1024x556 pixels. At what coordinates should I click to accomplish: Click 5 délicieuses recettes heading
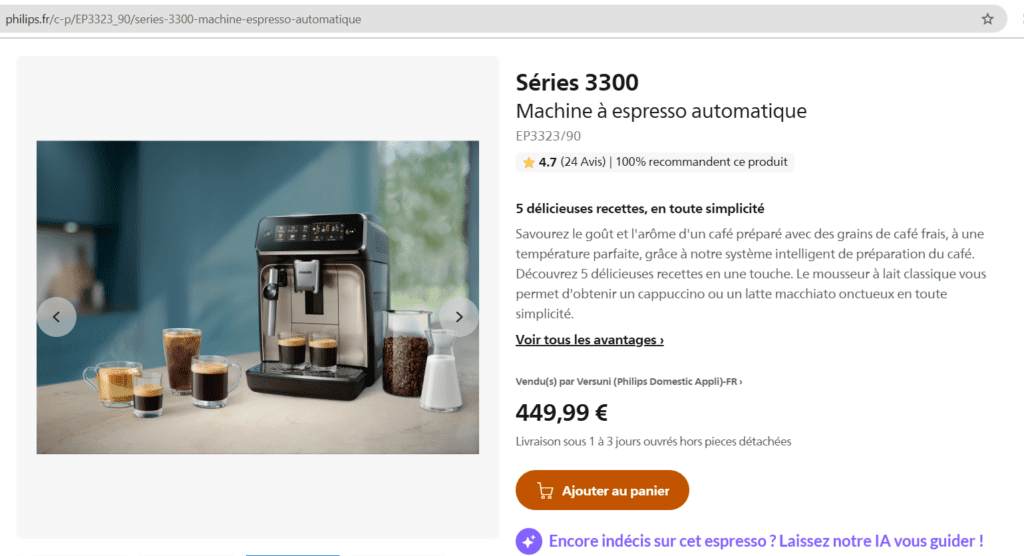(x=639, y=208)
